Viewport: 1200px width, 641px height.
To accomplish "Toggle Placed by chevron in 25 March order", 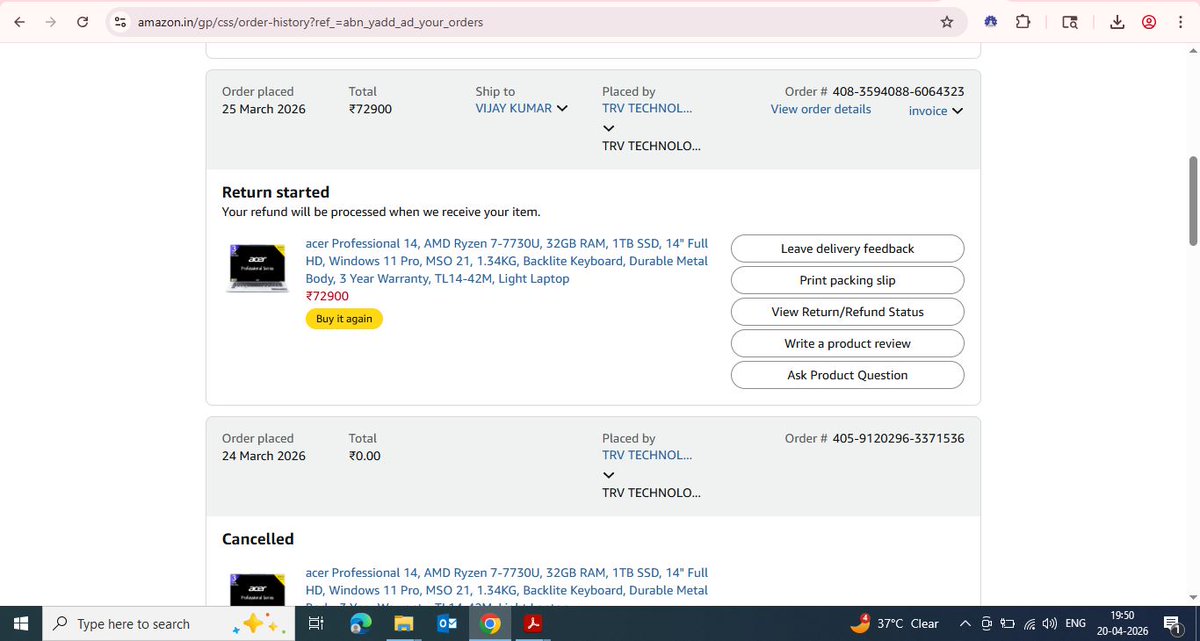I will tap(609, 128).
